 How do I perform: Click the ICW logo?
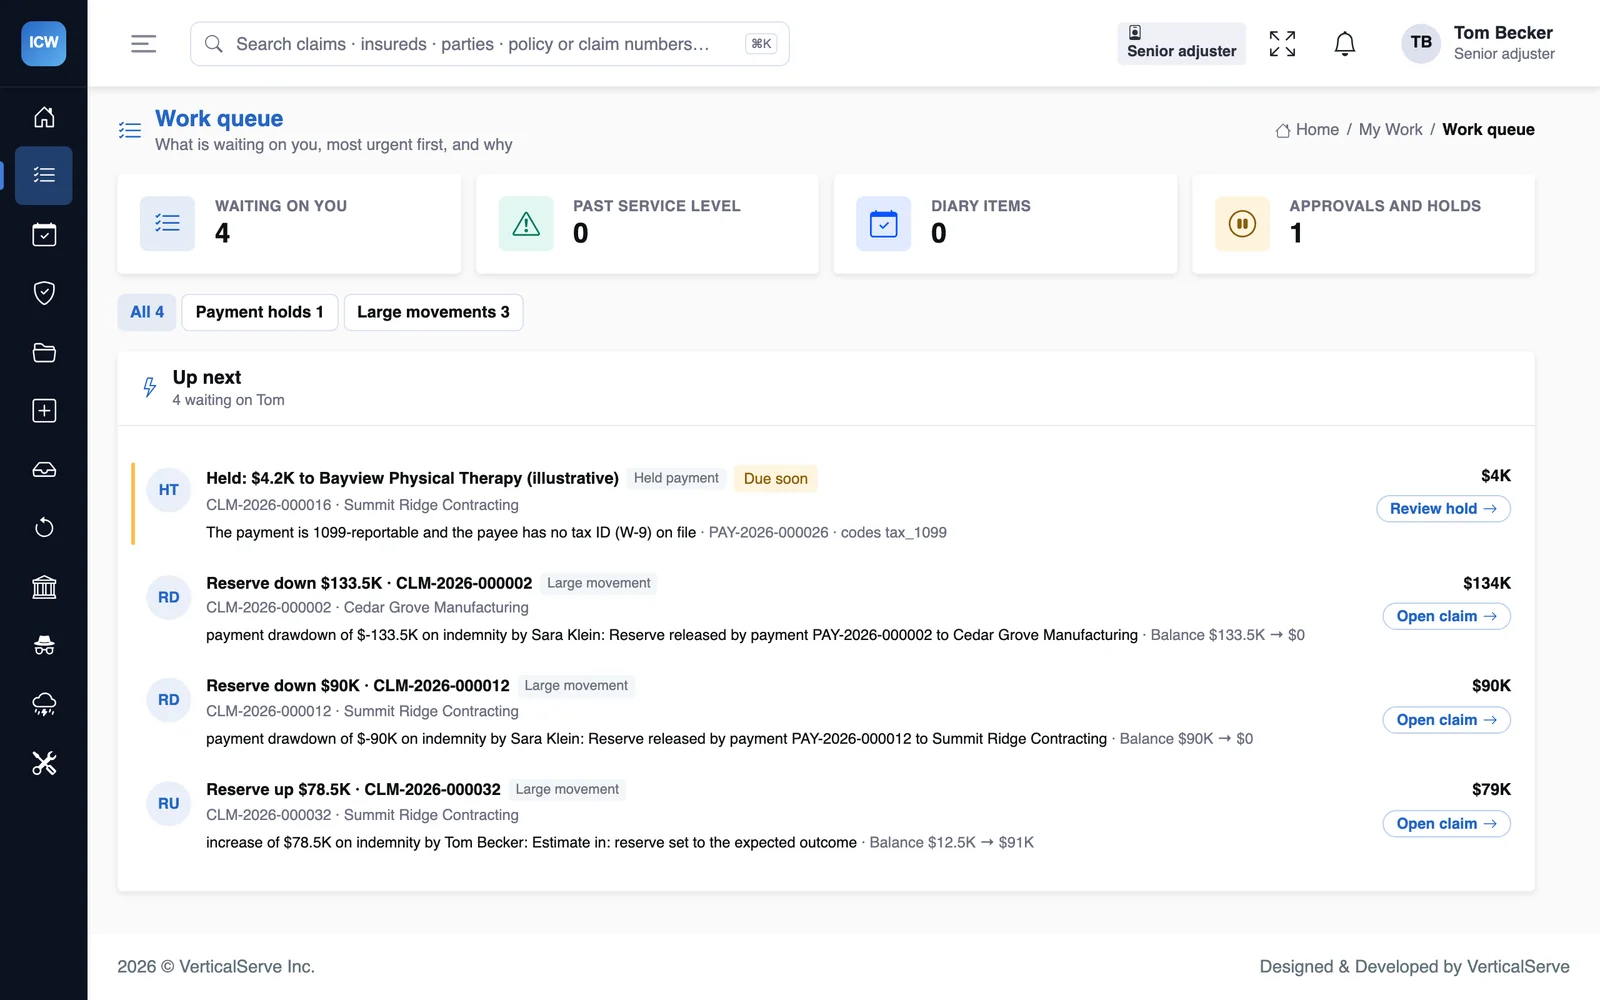point(44,43)
